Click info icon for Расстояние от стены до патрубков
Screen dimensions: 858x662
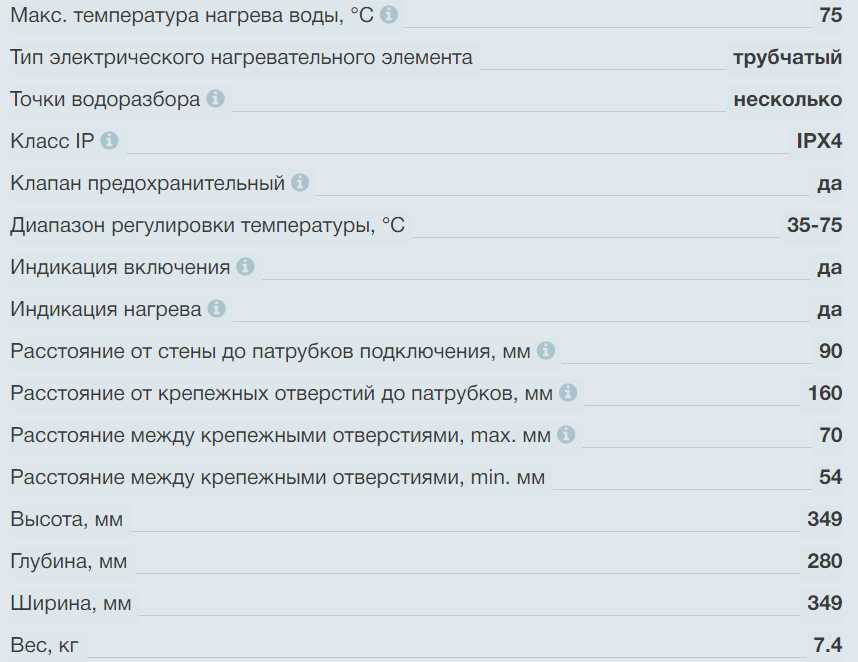(545, 351)
